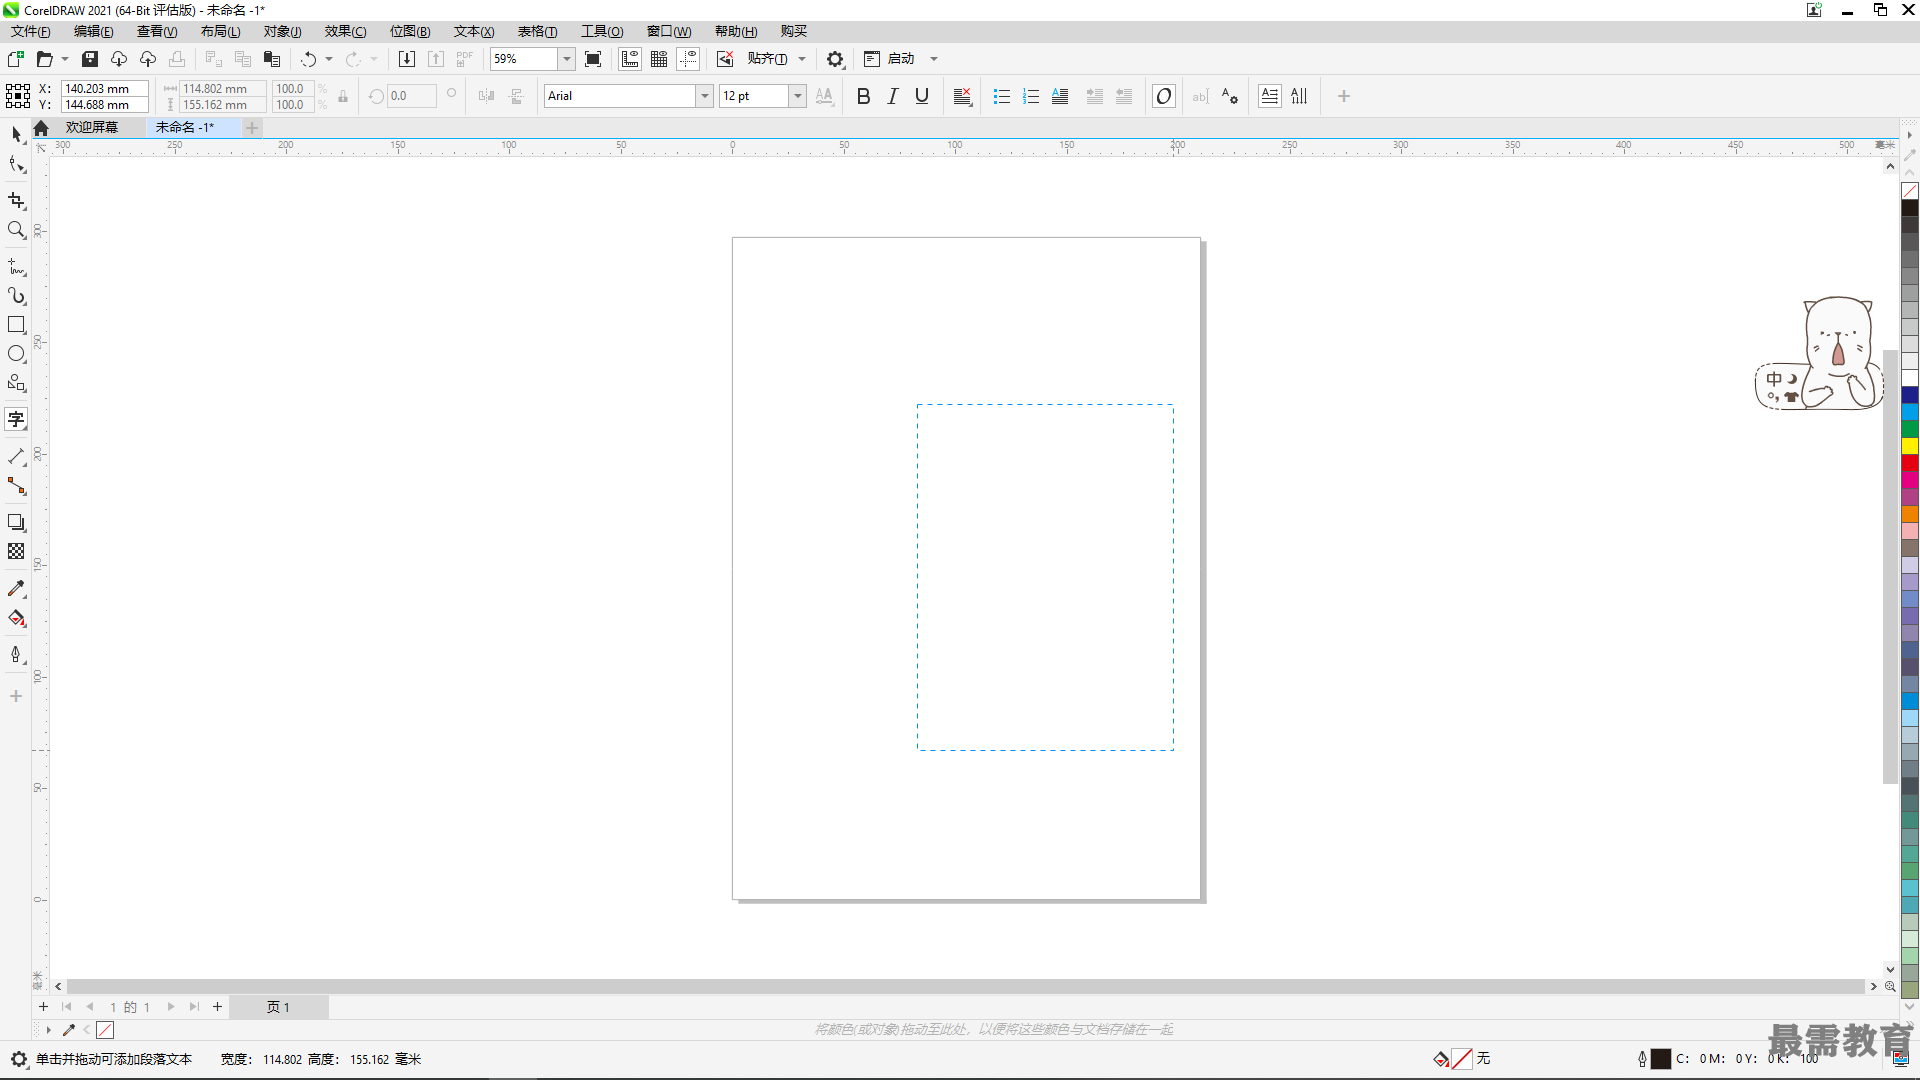
Task: Open the 文件(F) menu
Action: pos(30,31)
